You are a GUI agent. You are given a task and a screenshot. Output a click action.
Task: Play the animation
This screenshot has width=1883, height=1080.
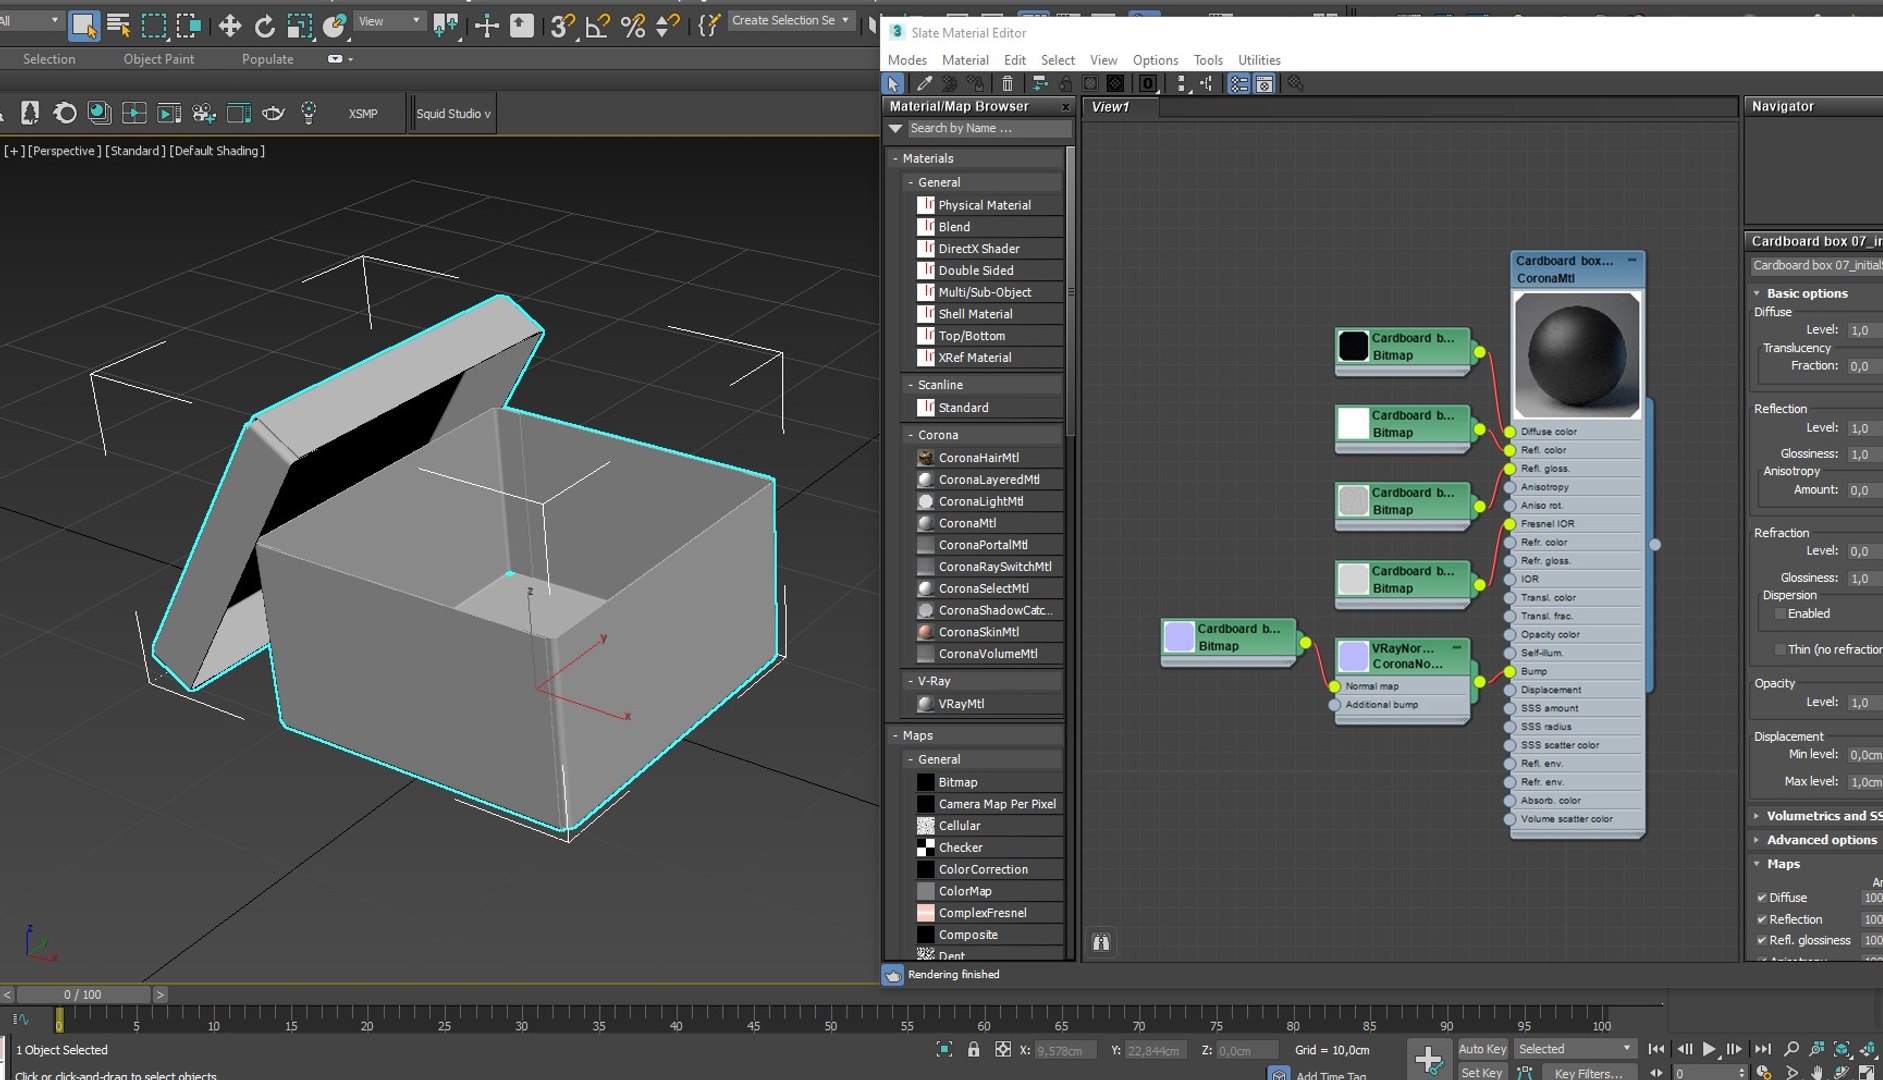click(1709, 1049)
